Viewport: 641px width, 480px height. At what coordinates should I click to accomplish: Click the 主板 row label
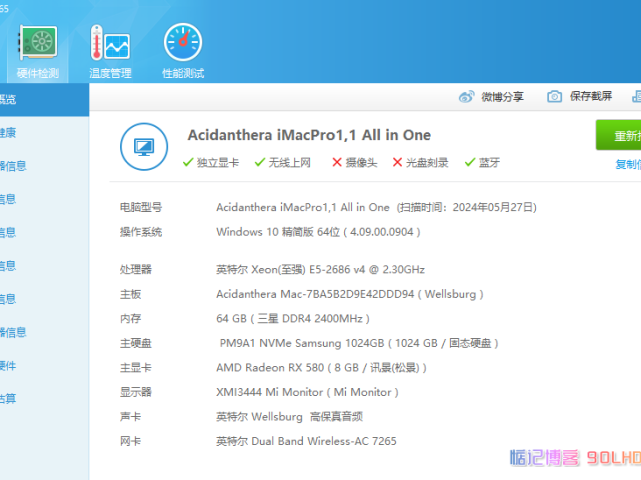click(x=130, y=294)
